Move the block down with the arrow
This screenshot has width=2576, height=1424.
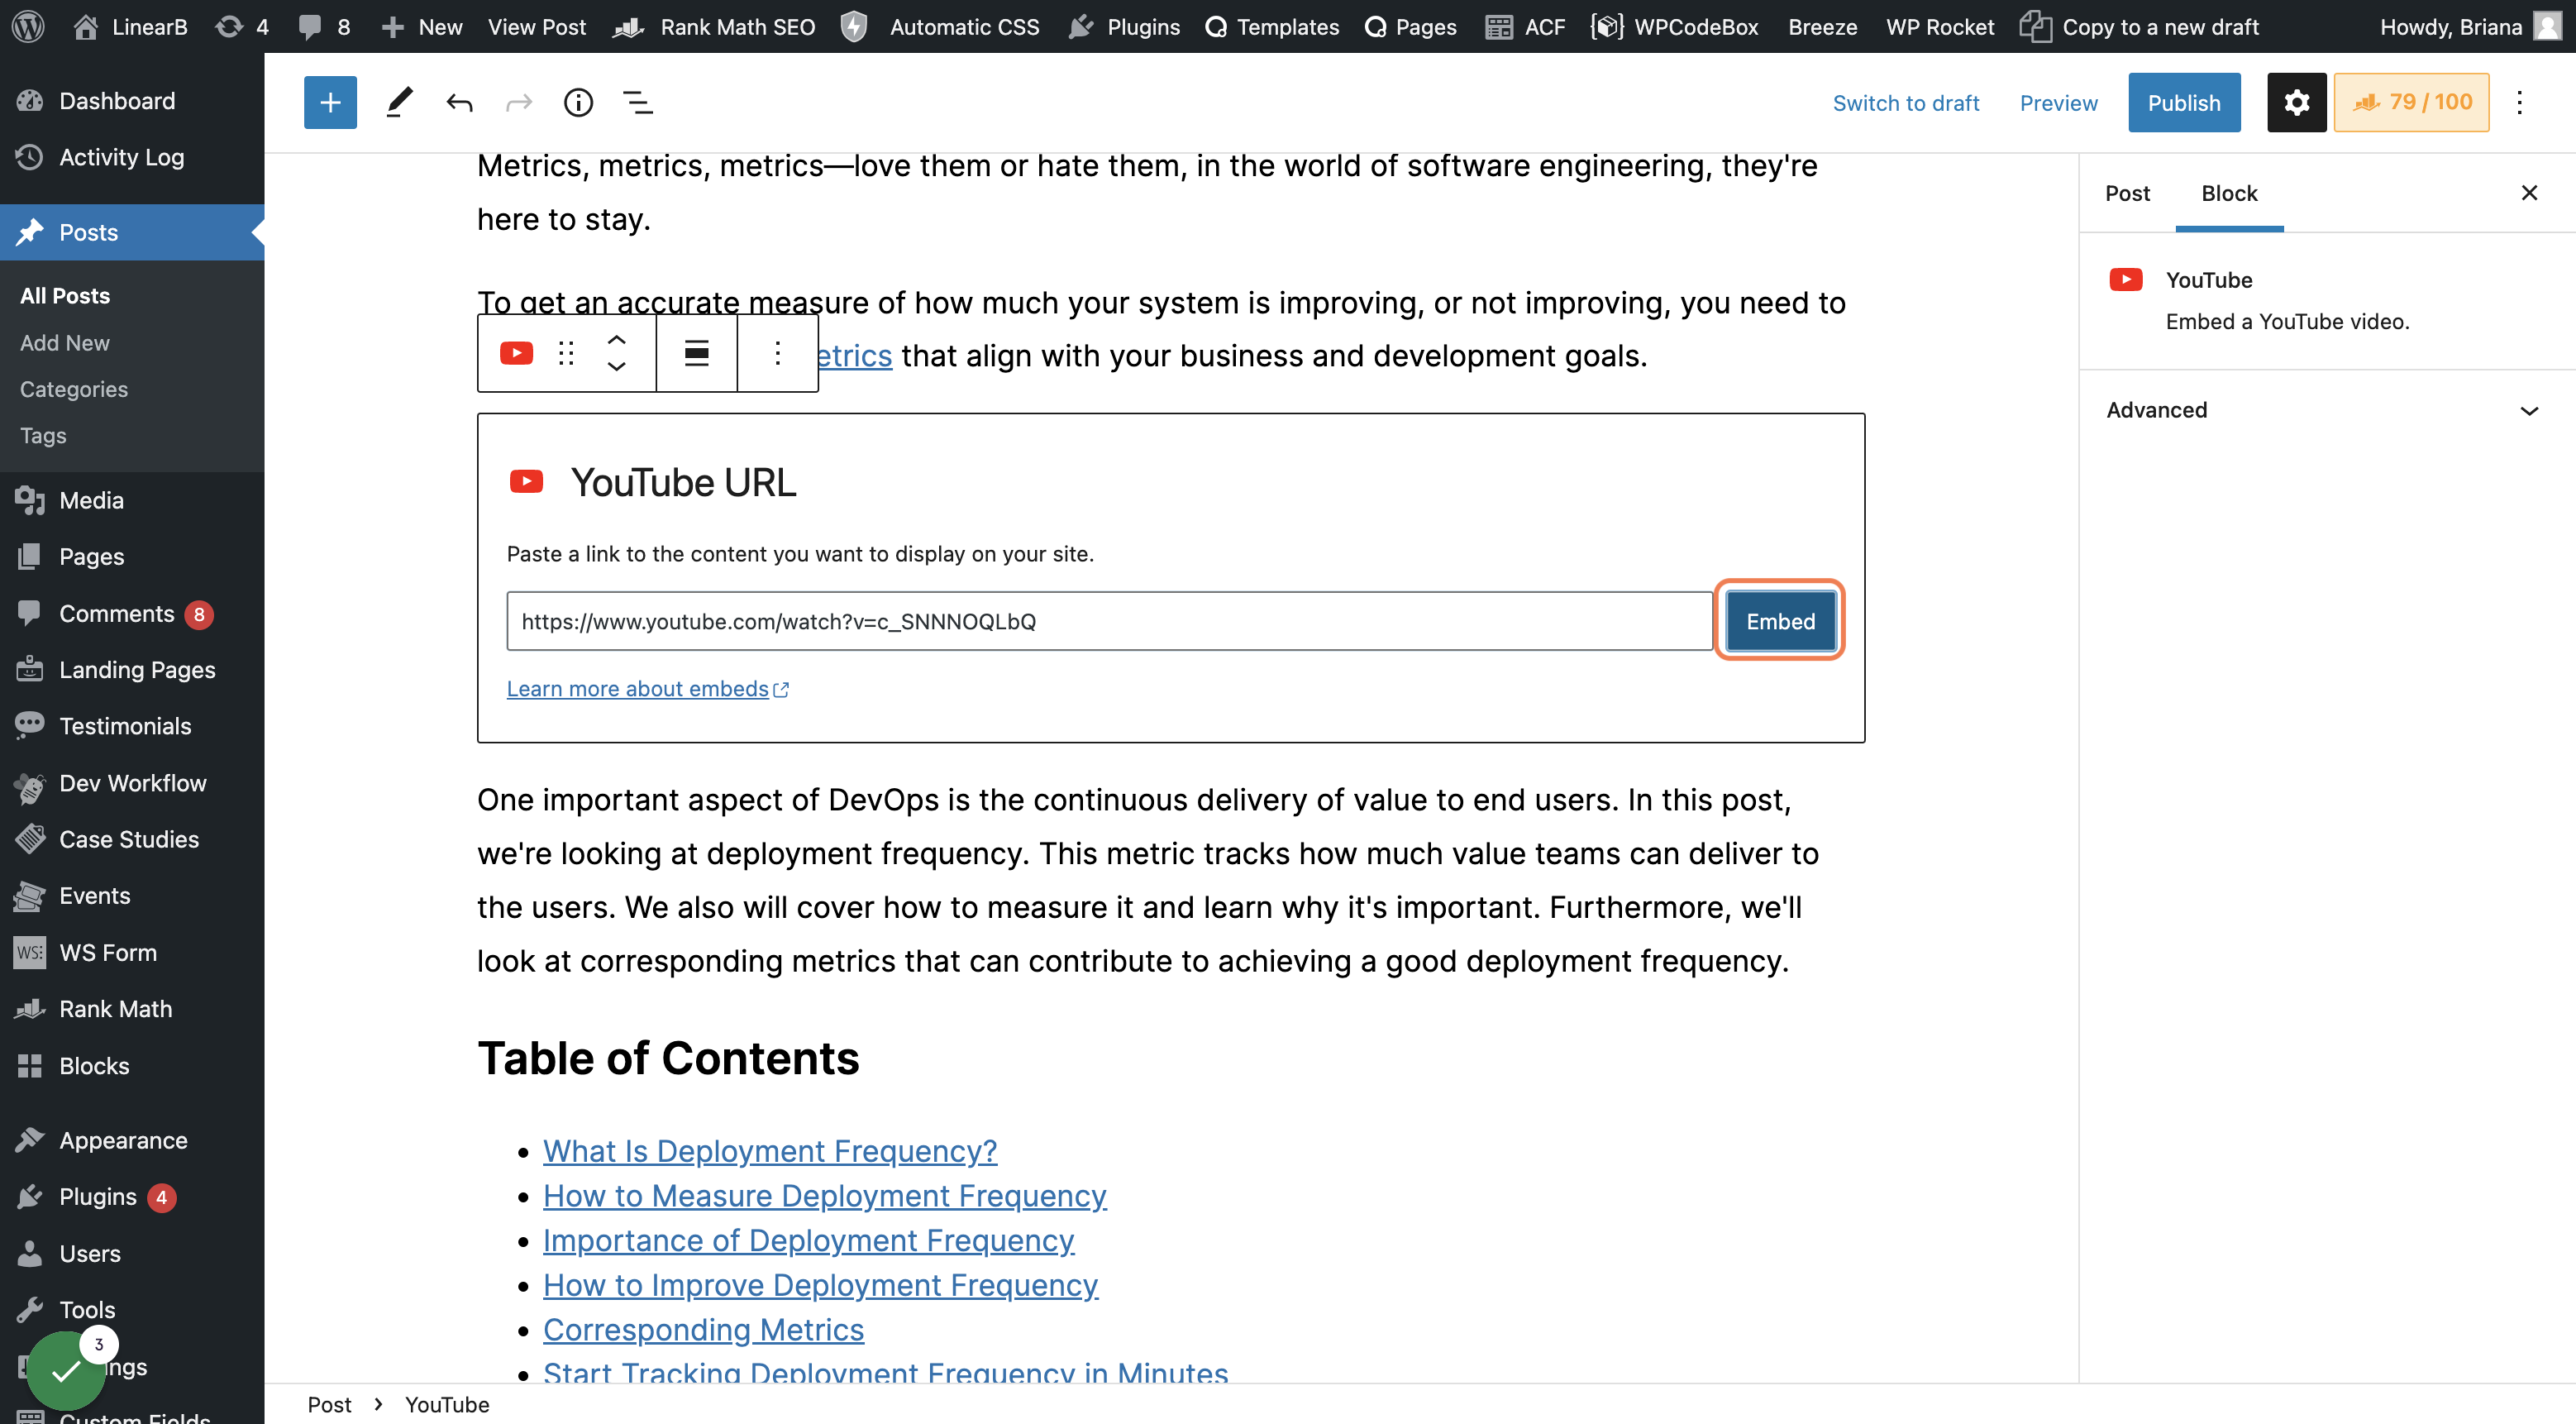coord(617,367)
